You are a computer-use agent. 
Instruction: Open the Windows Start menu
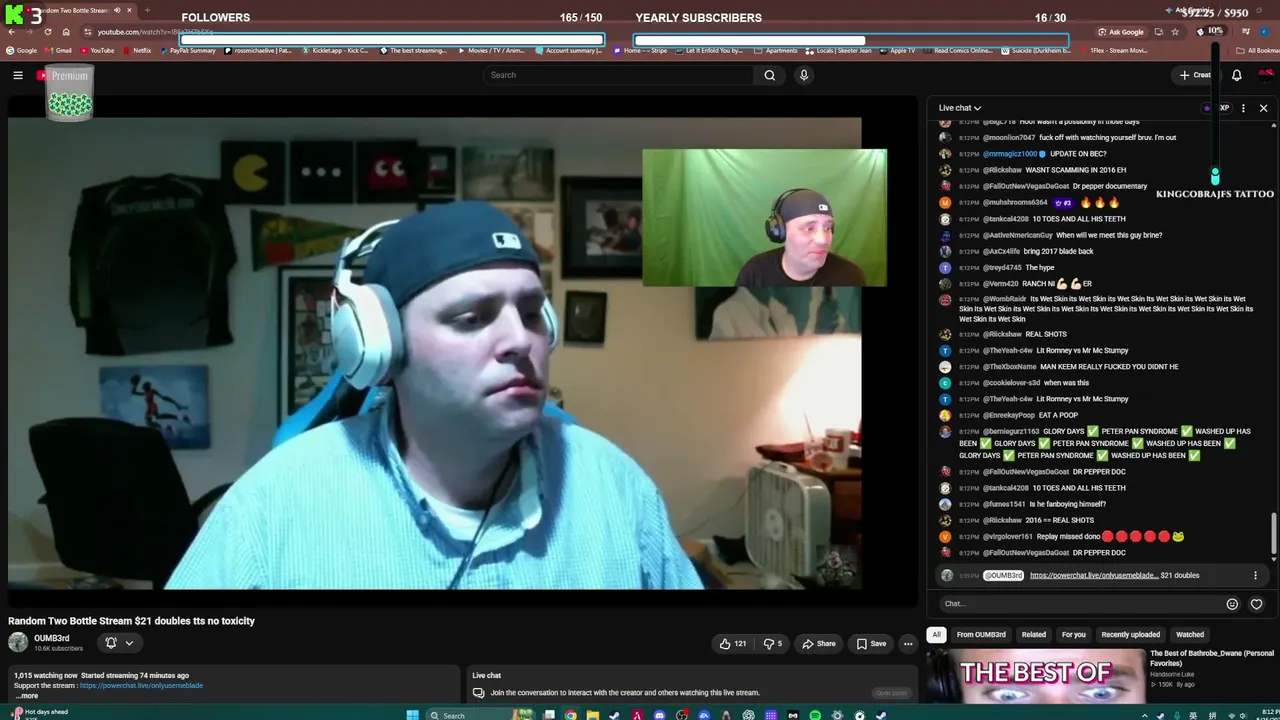[412, 715]
